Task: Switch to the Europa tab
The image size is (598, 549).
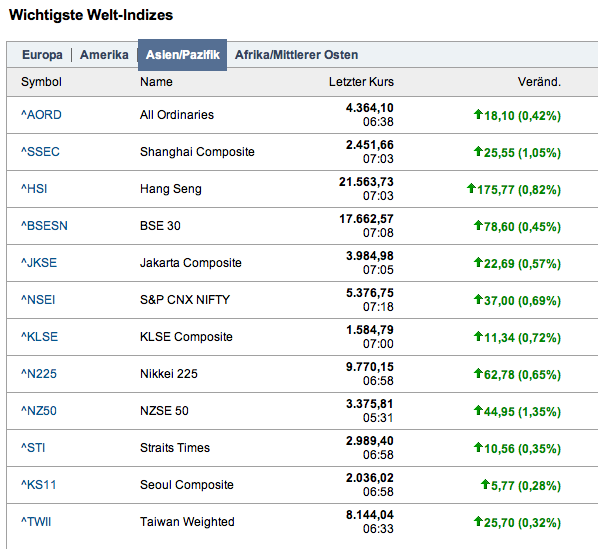Action: point(42,55)
